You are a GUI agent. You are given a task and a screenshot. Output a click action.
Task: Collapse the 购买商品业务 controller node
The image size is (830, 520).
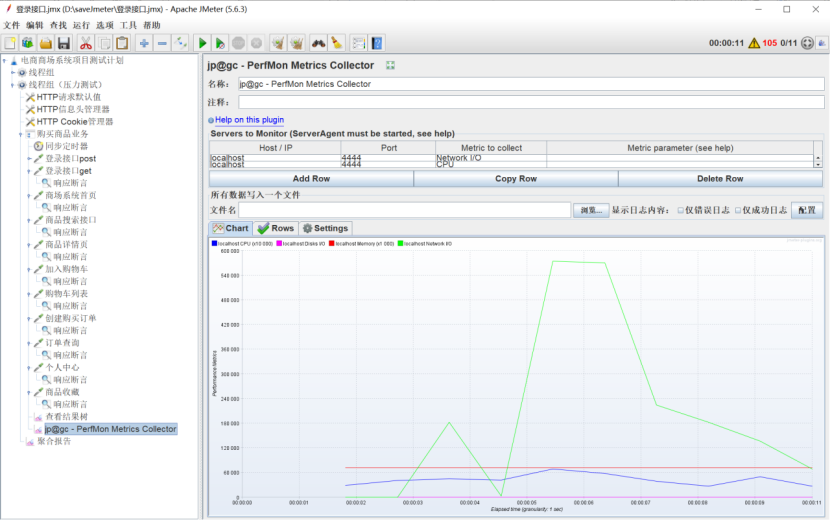click(x=21, y=134)
